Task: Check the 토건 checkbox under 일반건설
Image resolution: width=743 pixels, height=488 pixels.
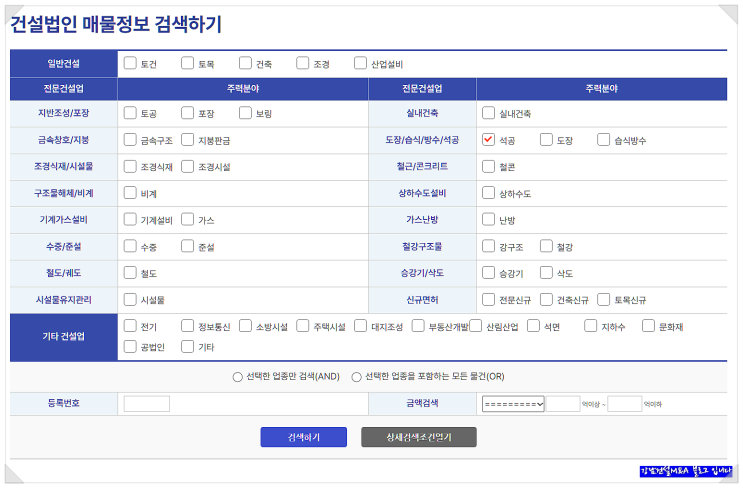Action: [130, 63]
